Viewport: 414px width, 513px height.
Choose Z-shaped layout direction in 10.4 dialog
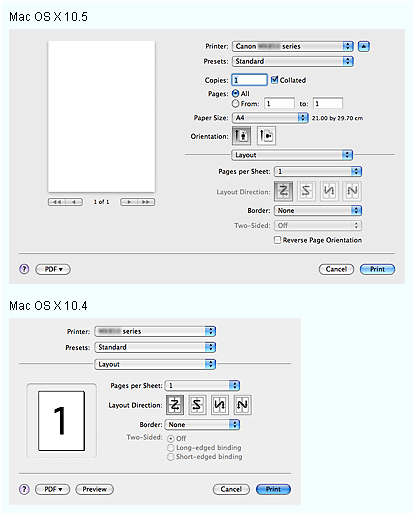click(x=175, y=405)
